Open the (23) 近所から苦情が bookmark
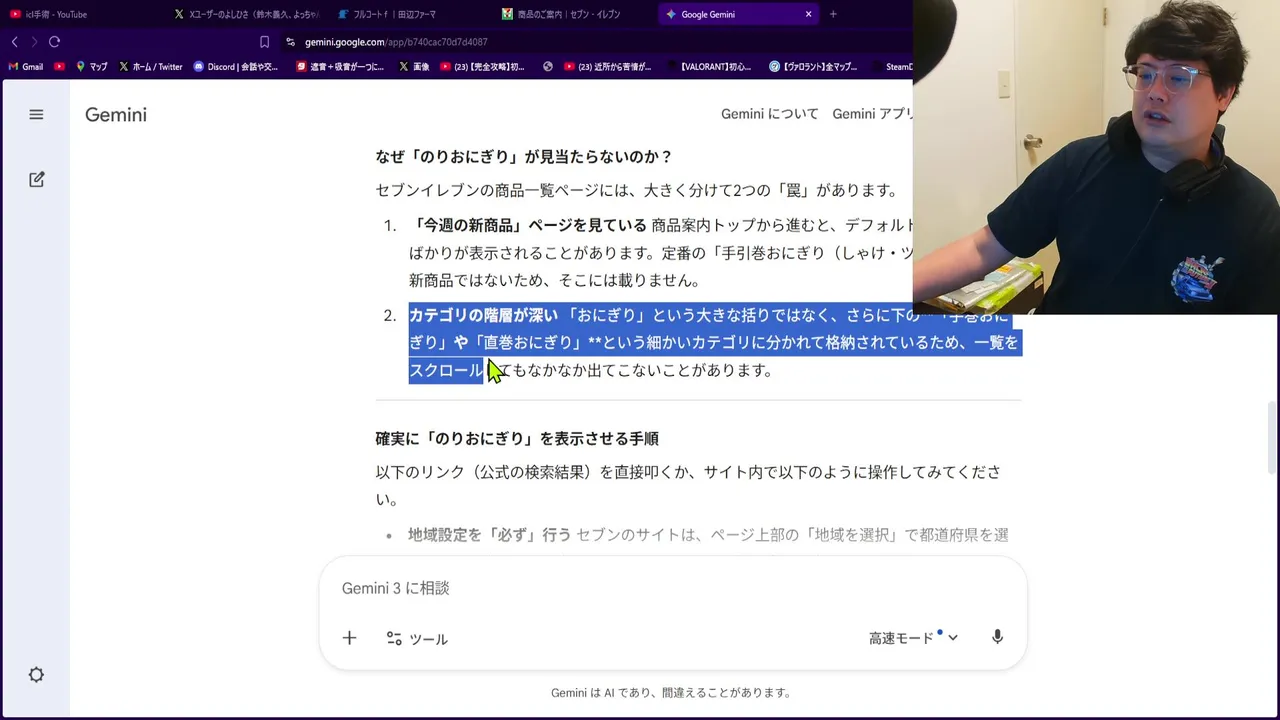This screenshot has width=1280, height=720. coord(608,67)
